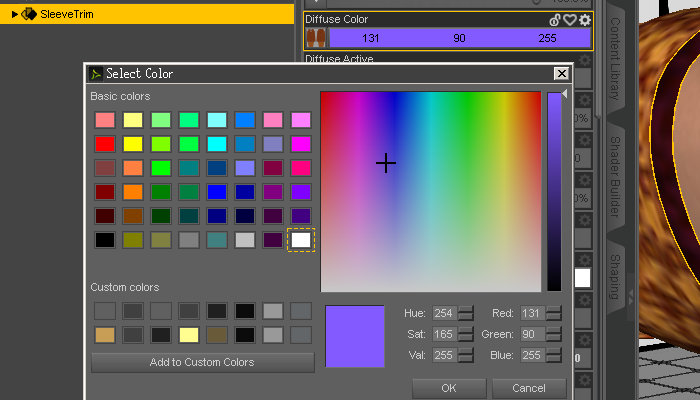700x400 pixels.
Task: Click in the hue saturation color field
Action: point(431,192)
